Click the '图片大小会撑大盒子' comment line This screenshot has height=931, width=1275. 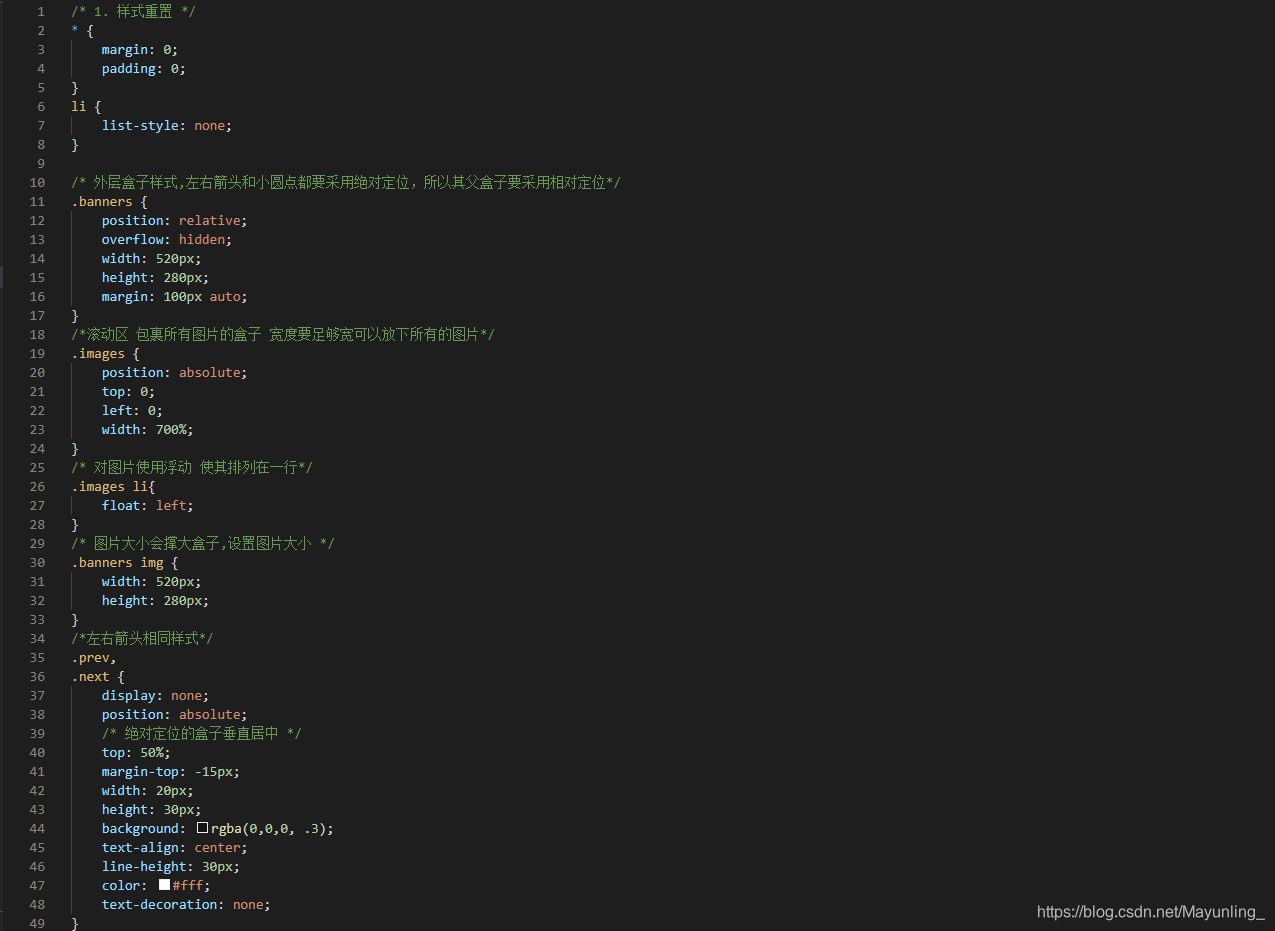tap(203, 543)
